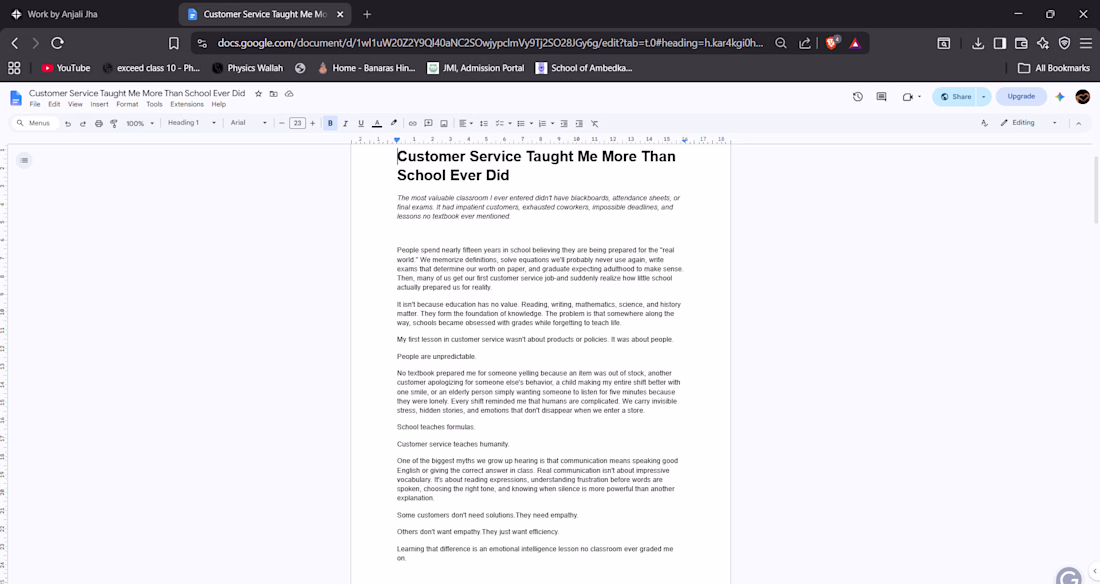
Task: Click the Share button
Action: (956, 97)
